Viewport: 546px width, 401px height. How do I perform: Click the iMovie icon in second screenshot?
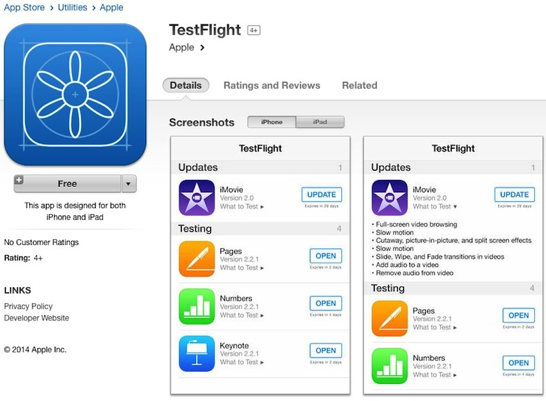click(x=390, y=198)
